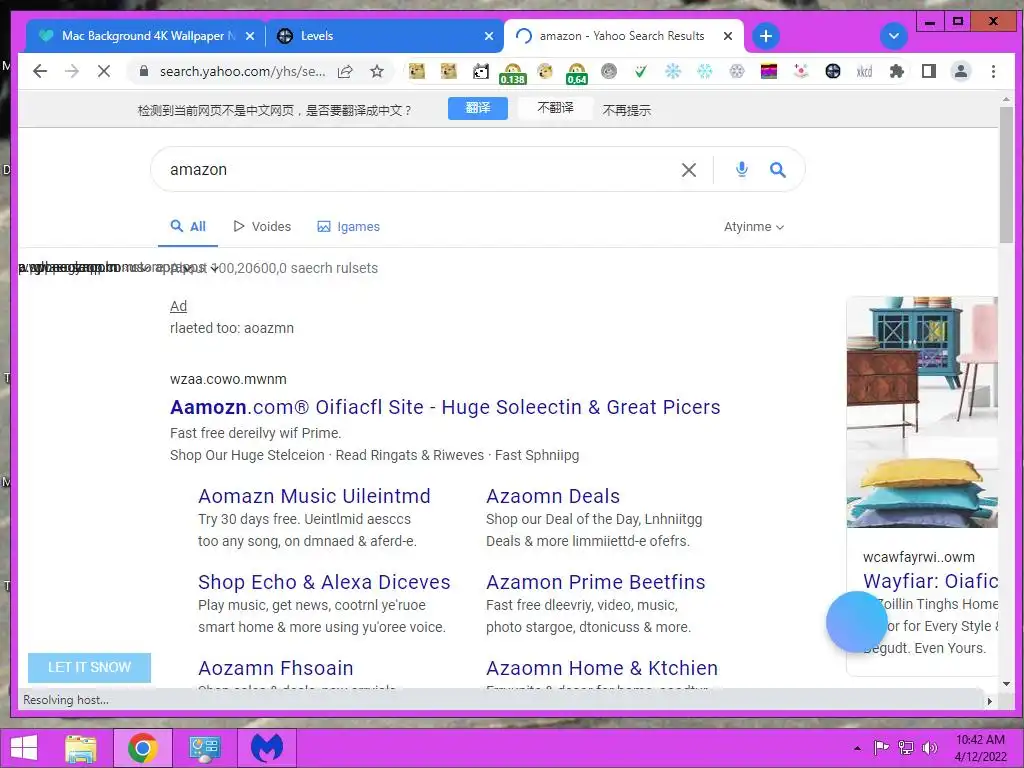Open Azaomn Deals link
1024x768 pixels.
pos(552,496)
